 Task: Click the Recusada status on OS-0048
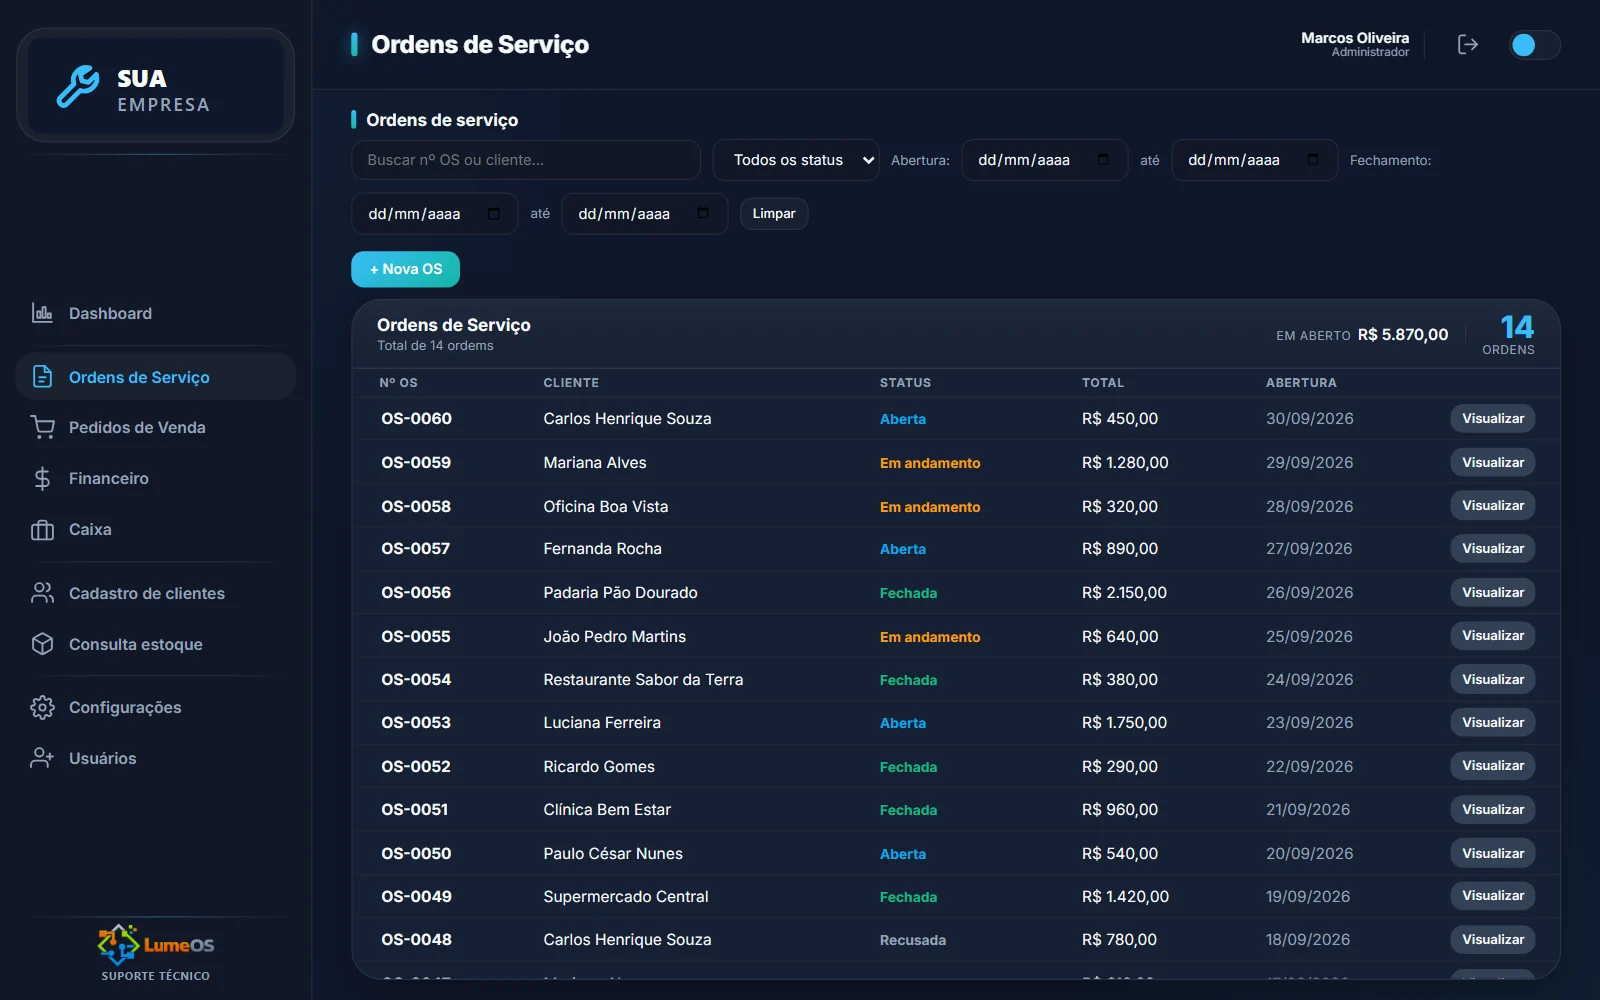pos(913,940)
